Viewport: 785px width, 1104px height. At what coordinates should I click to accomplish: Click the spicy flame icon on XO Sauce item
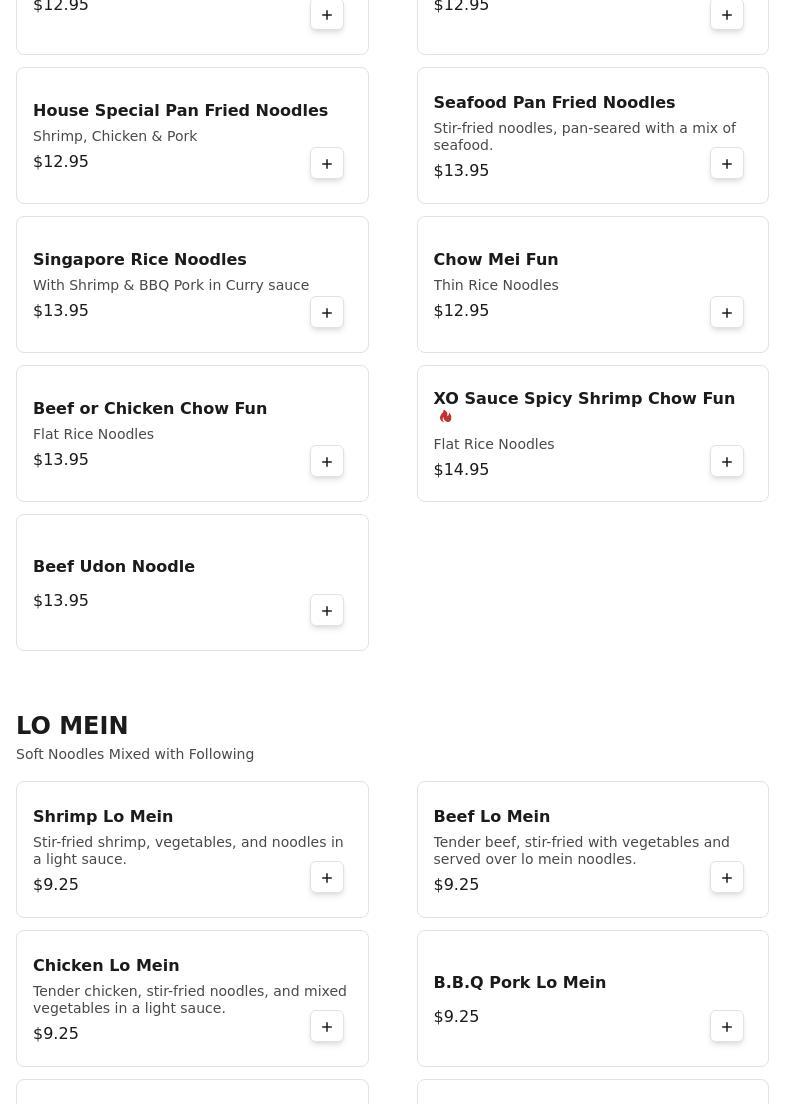coord(445,416)
